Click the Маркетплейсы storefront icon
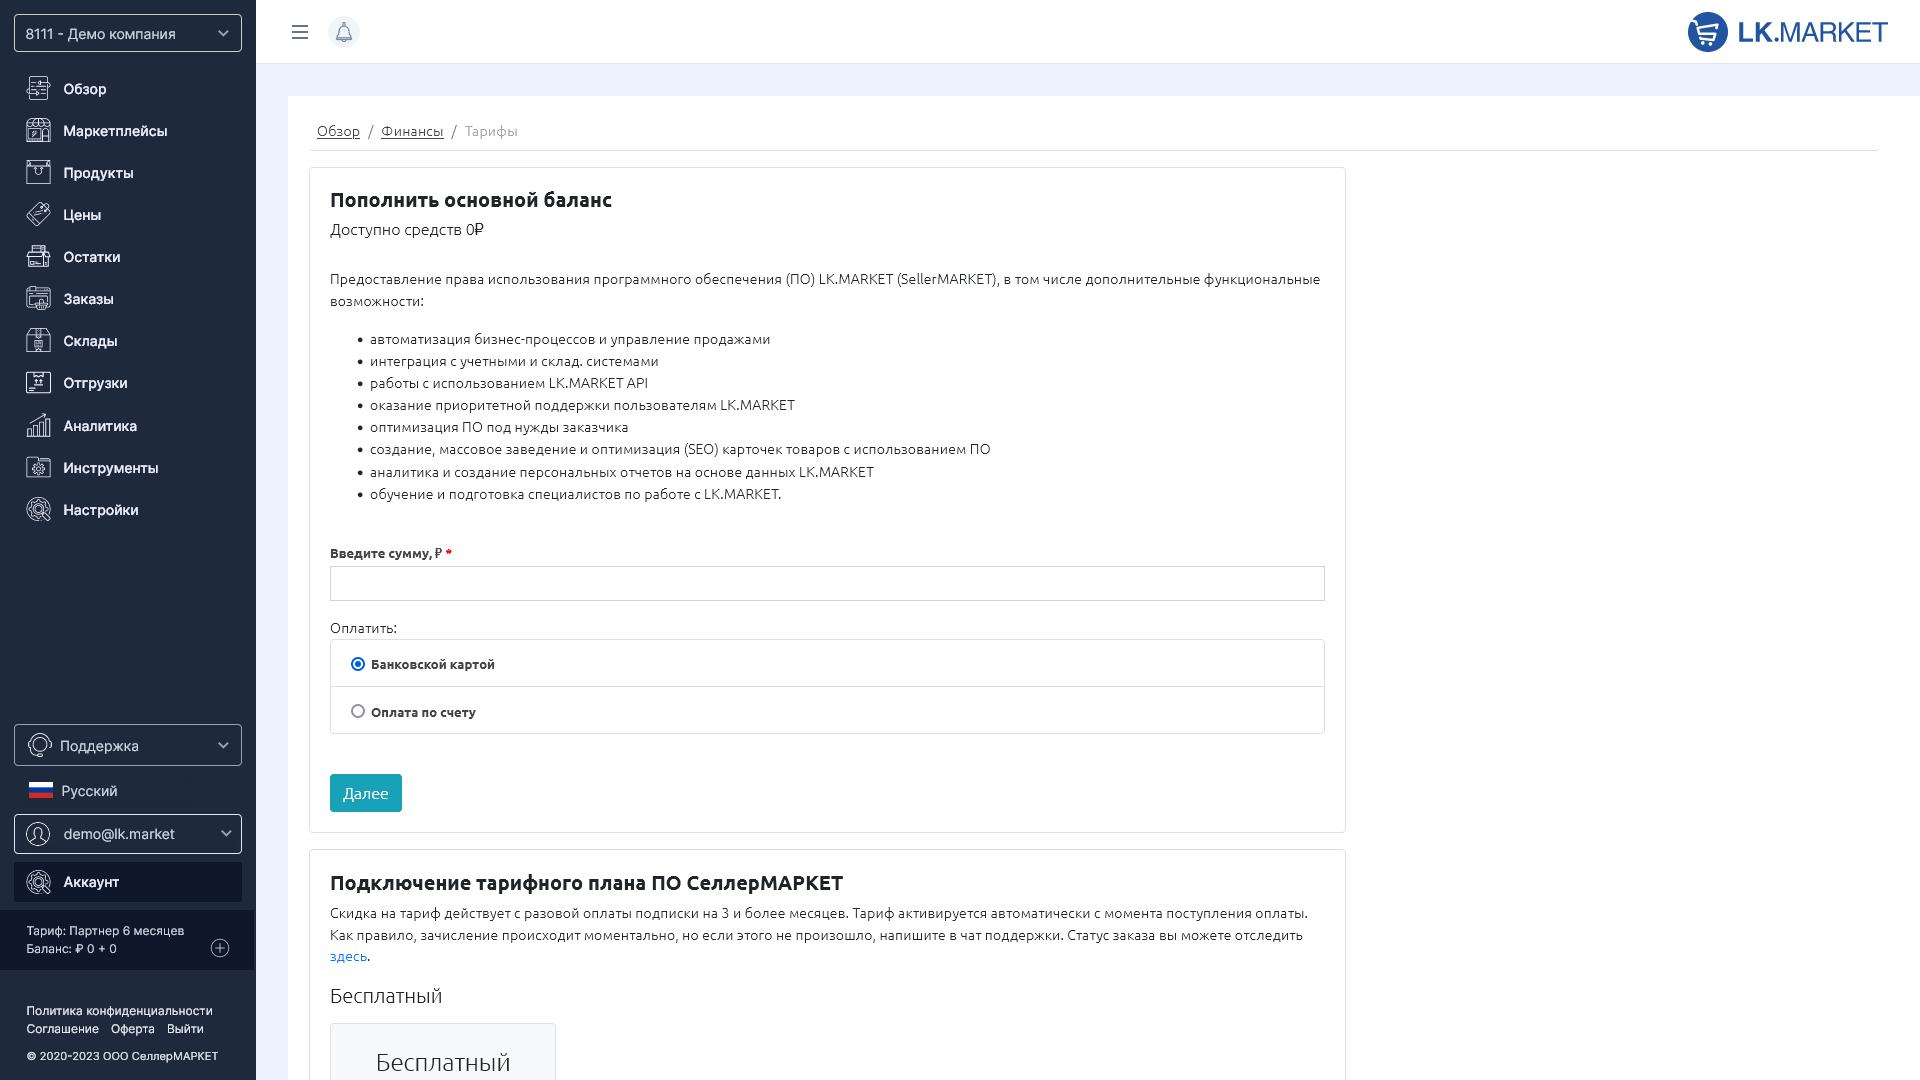 click(38, 131)
